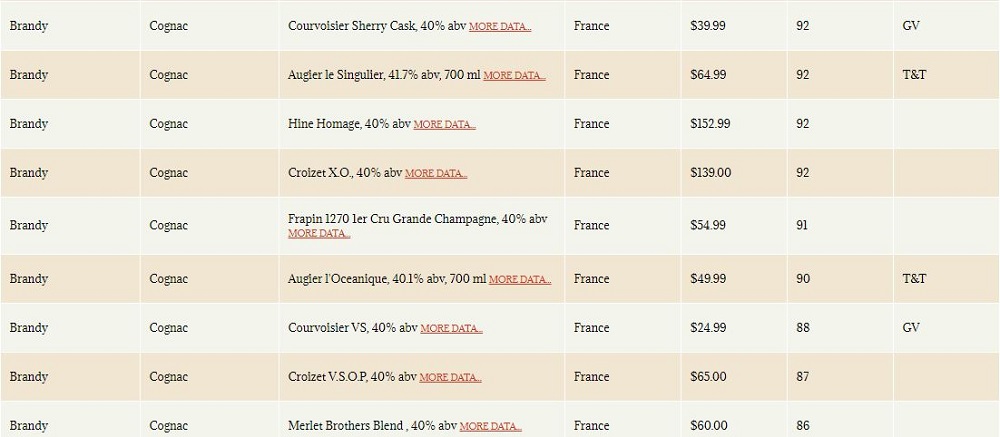Click the $152.99 price for Hine Homage

(710, 124)
